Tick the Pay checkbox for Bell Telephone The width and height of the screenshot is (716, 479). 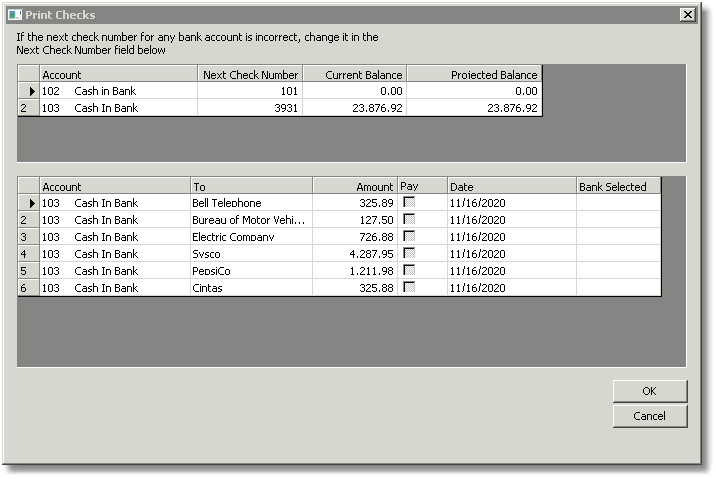409,202
